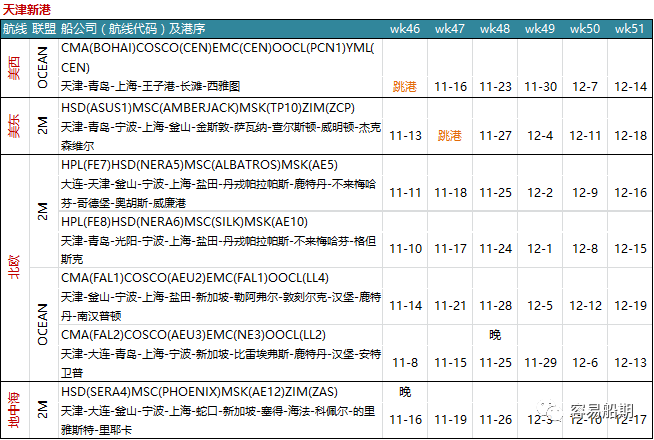The image size is (654, 440).
Task: Click the 11-14 date cell
Action: tap(405, 306)
